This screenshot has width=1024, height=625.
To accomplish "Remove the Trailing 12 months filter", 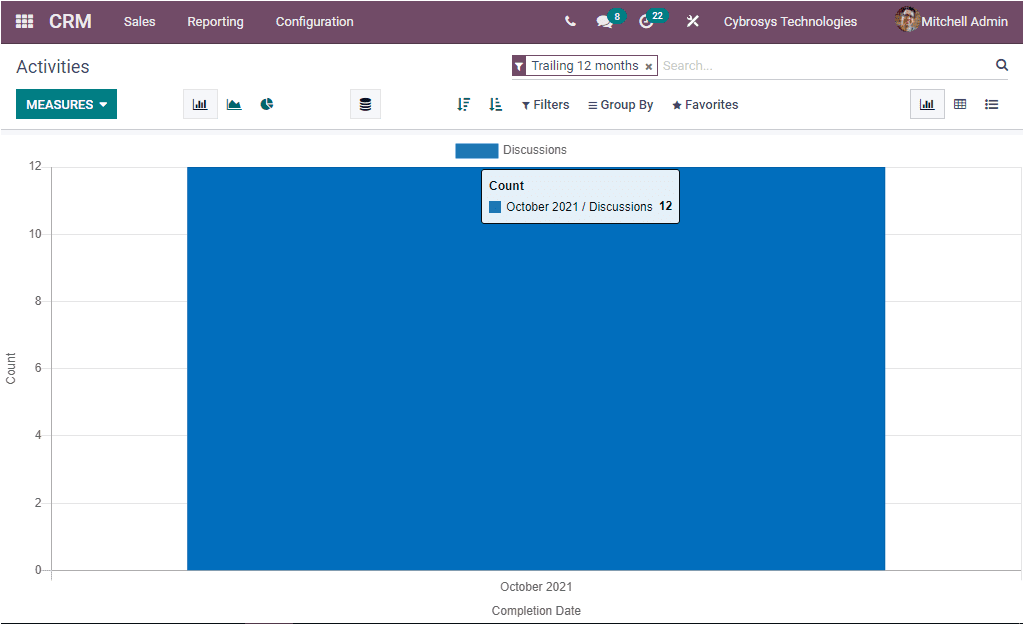I will coord(648,65).
